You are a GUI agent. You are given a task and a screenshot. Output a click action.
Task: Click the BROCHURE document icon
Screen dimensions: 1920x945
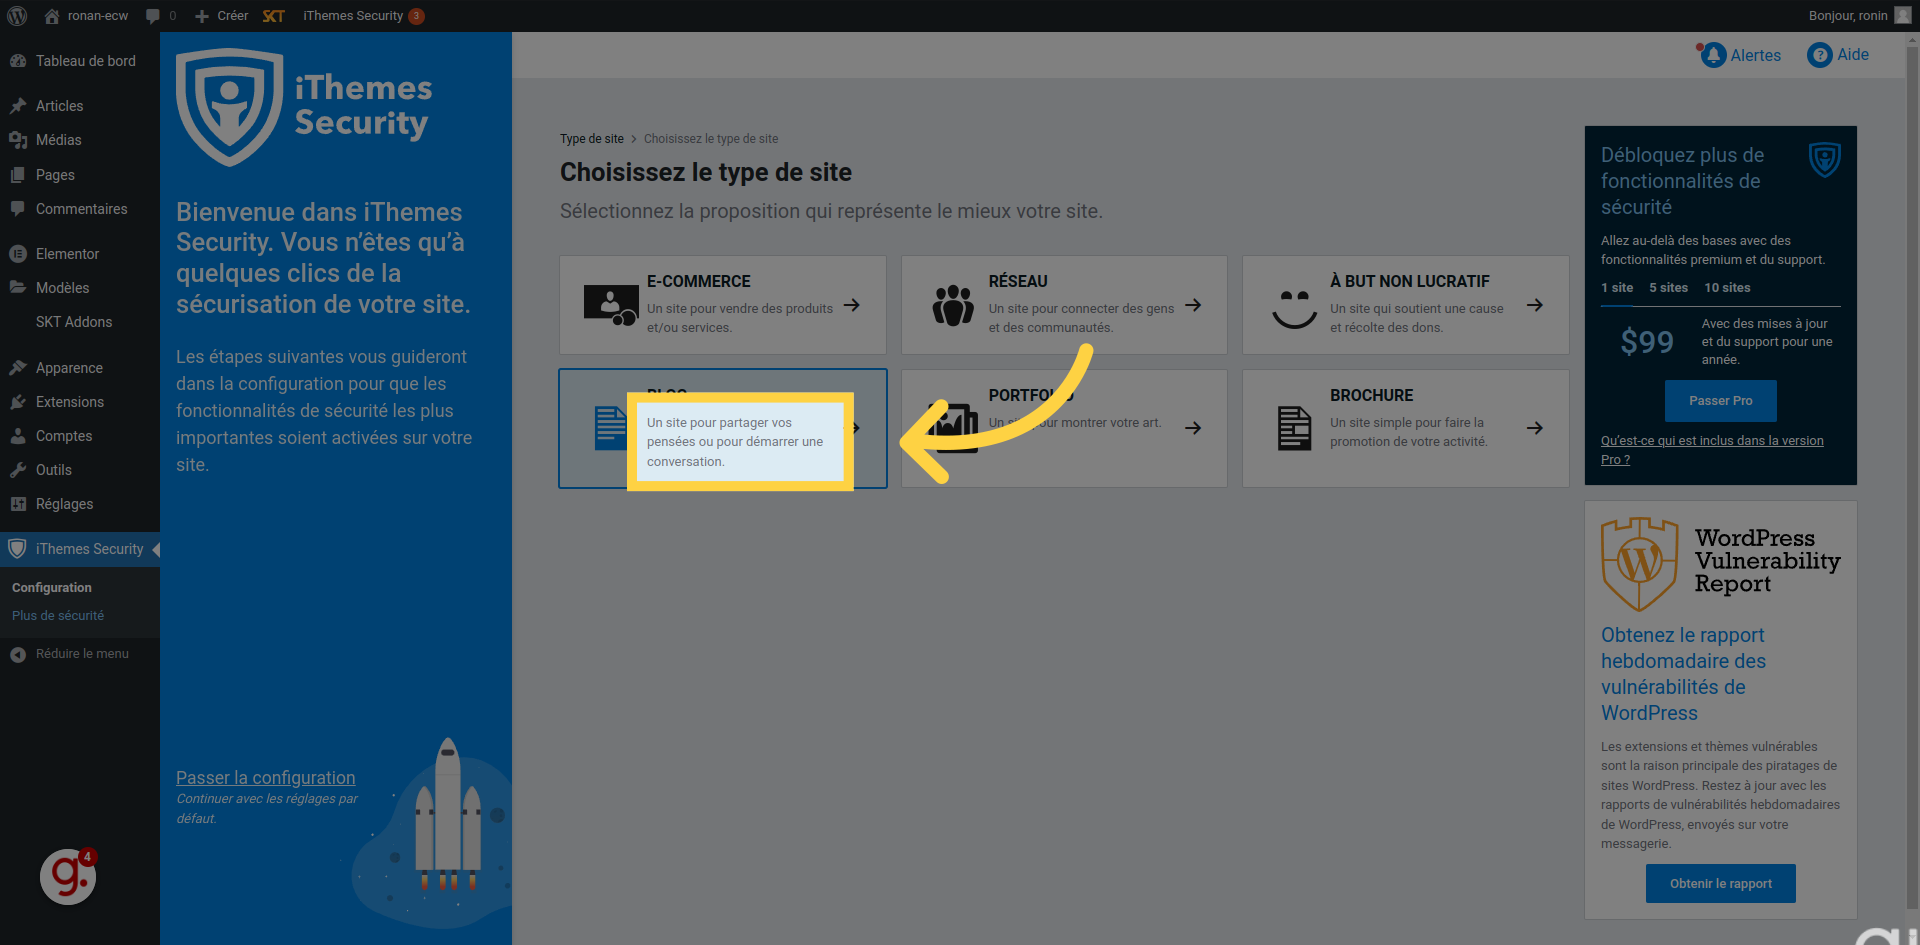(1294, 428)
